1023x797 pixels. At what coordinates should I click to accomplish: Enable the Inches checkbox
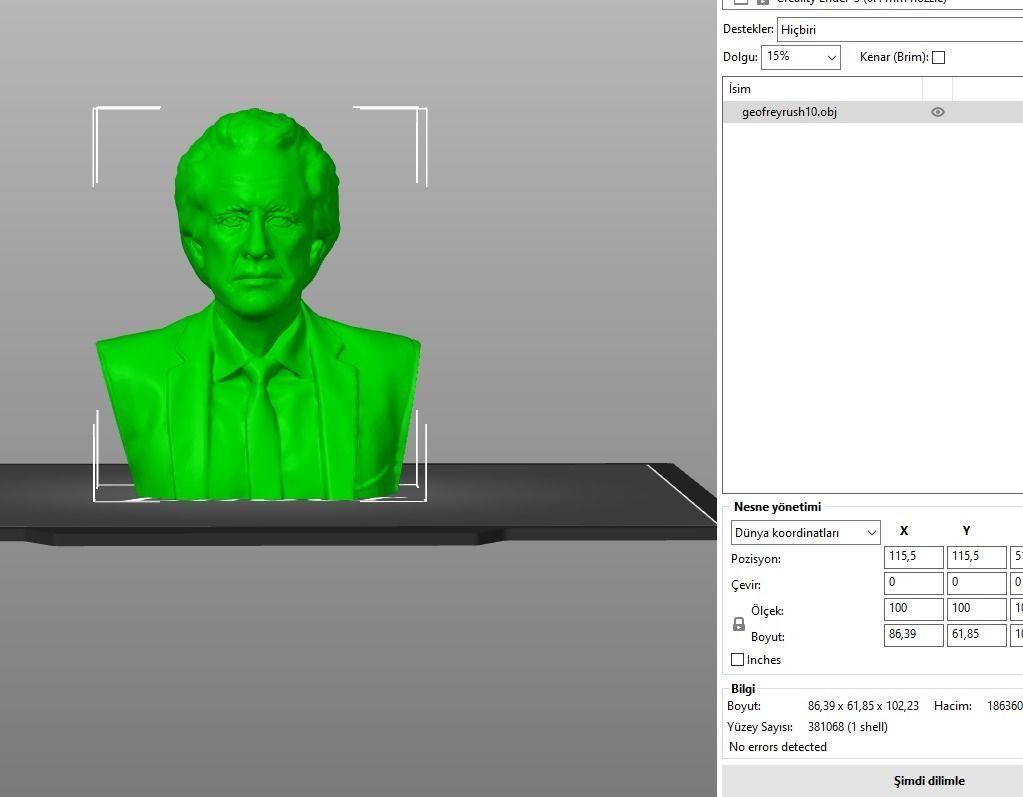tap(737, 659)
